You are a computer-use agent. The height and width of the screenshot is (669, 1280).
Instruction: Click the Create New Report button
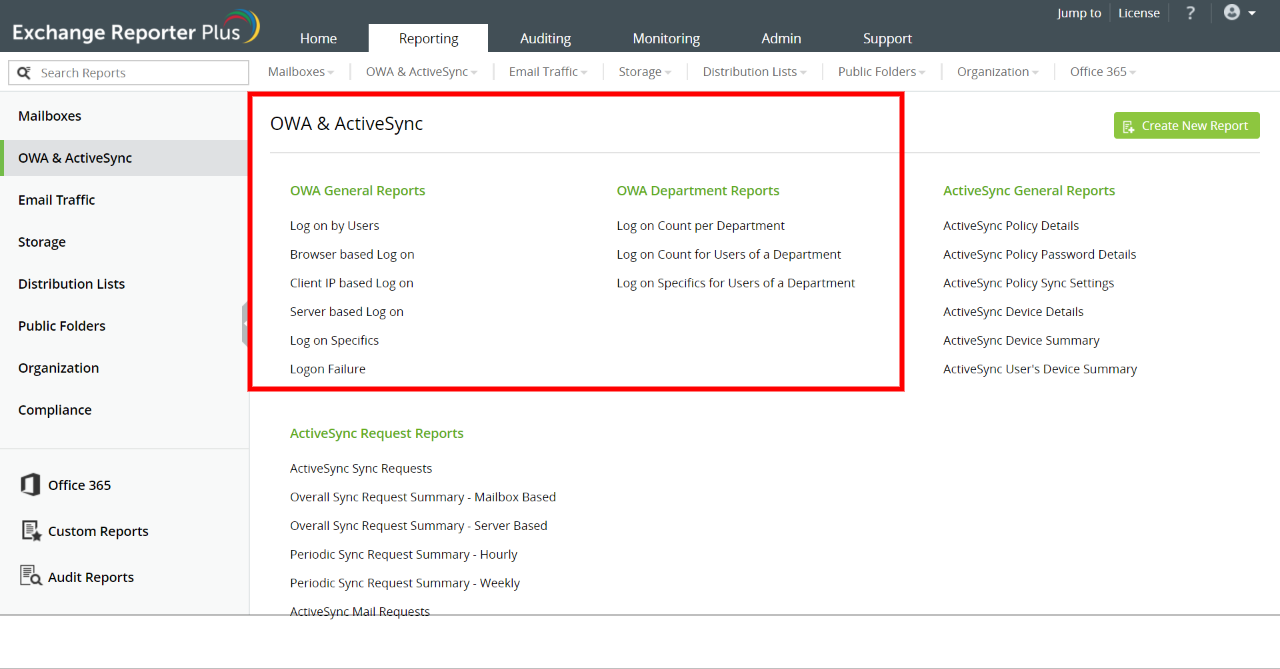[x=1187, y=126]
